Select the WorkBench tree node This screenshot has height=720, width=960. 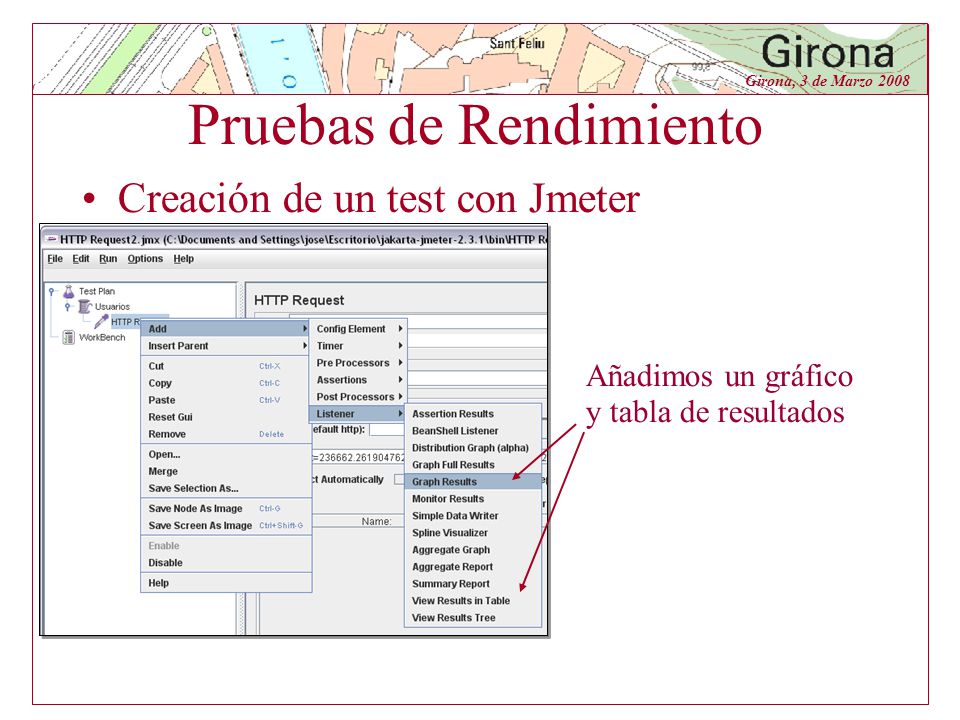[x=102, y=337]
